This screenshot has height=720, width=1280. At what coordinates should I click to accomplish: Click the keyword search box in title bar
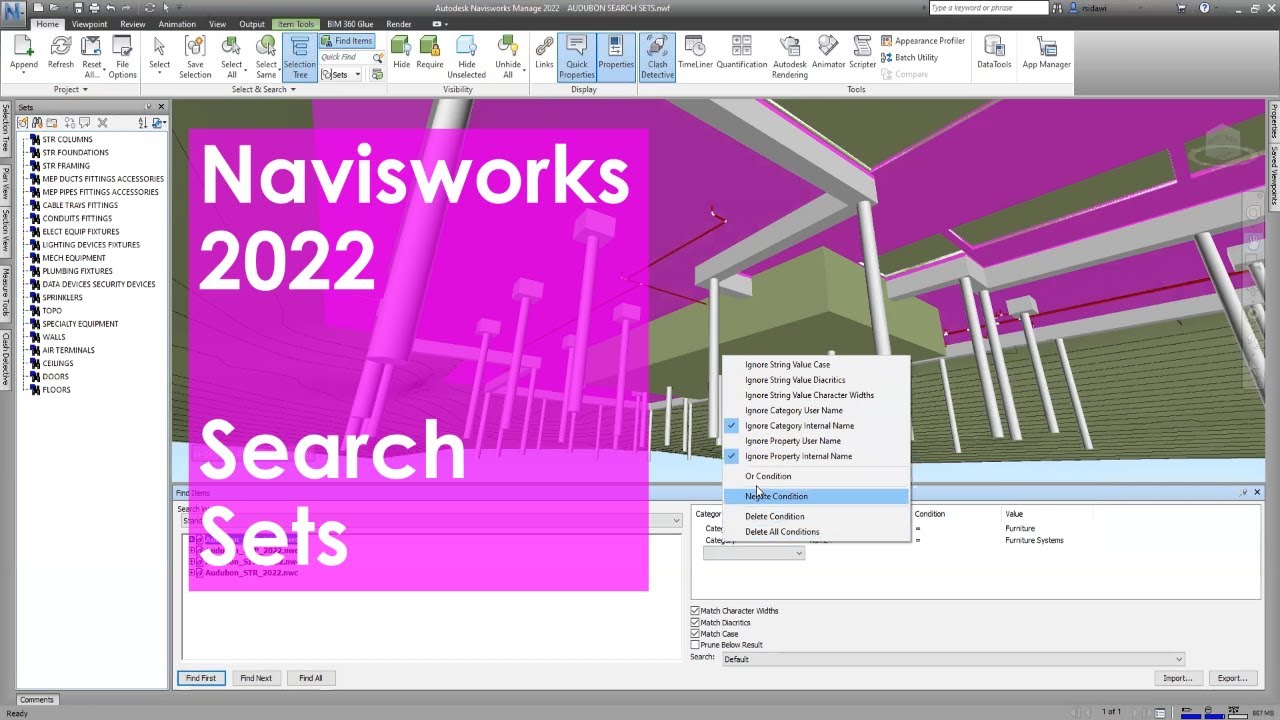(988, 8)
